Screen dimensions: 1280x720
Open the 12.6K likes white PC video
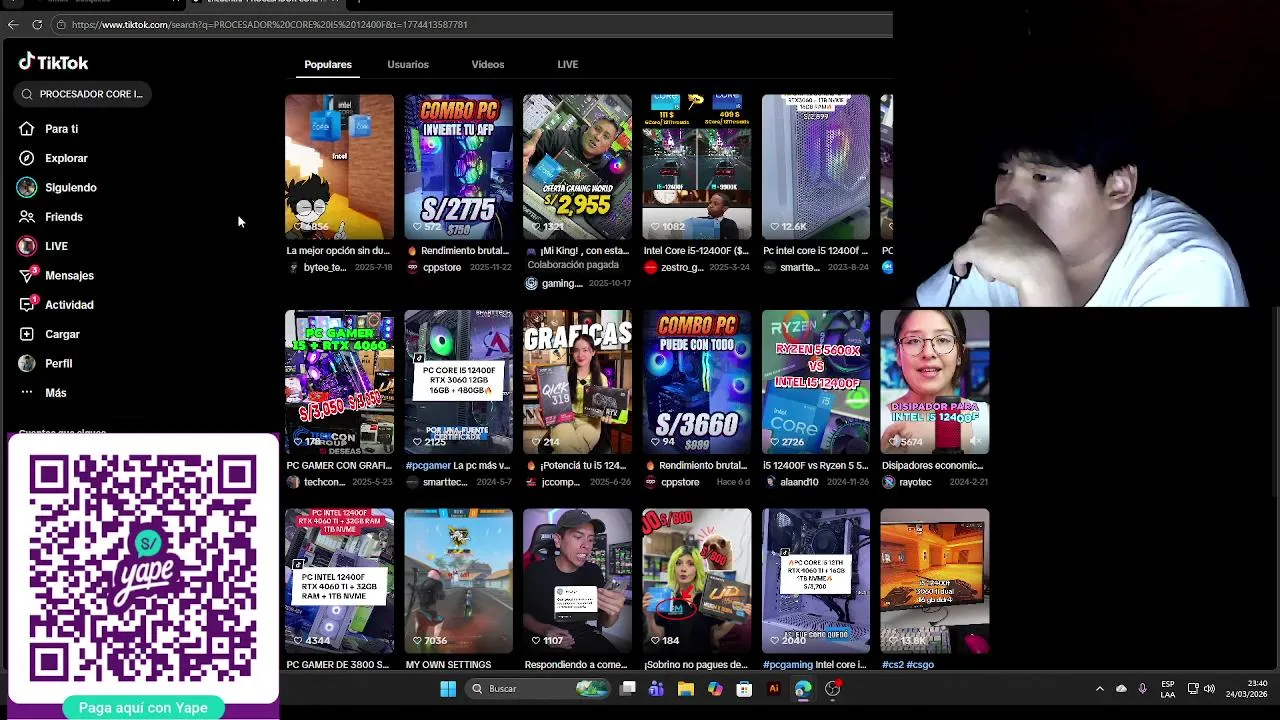(x=815, y=167)
